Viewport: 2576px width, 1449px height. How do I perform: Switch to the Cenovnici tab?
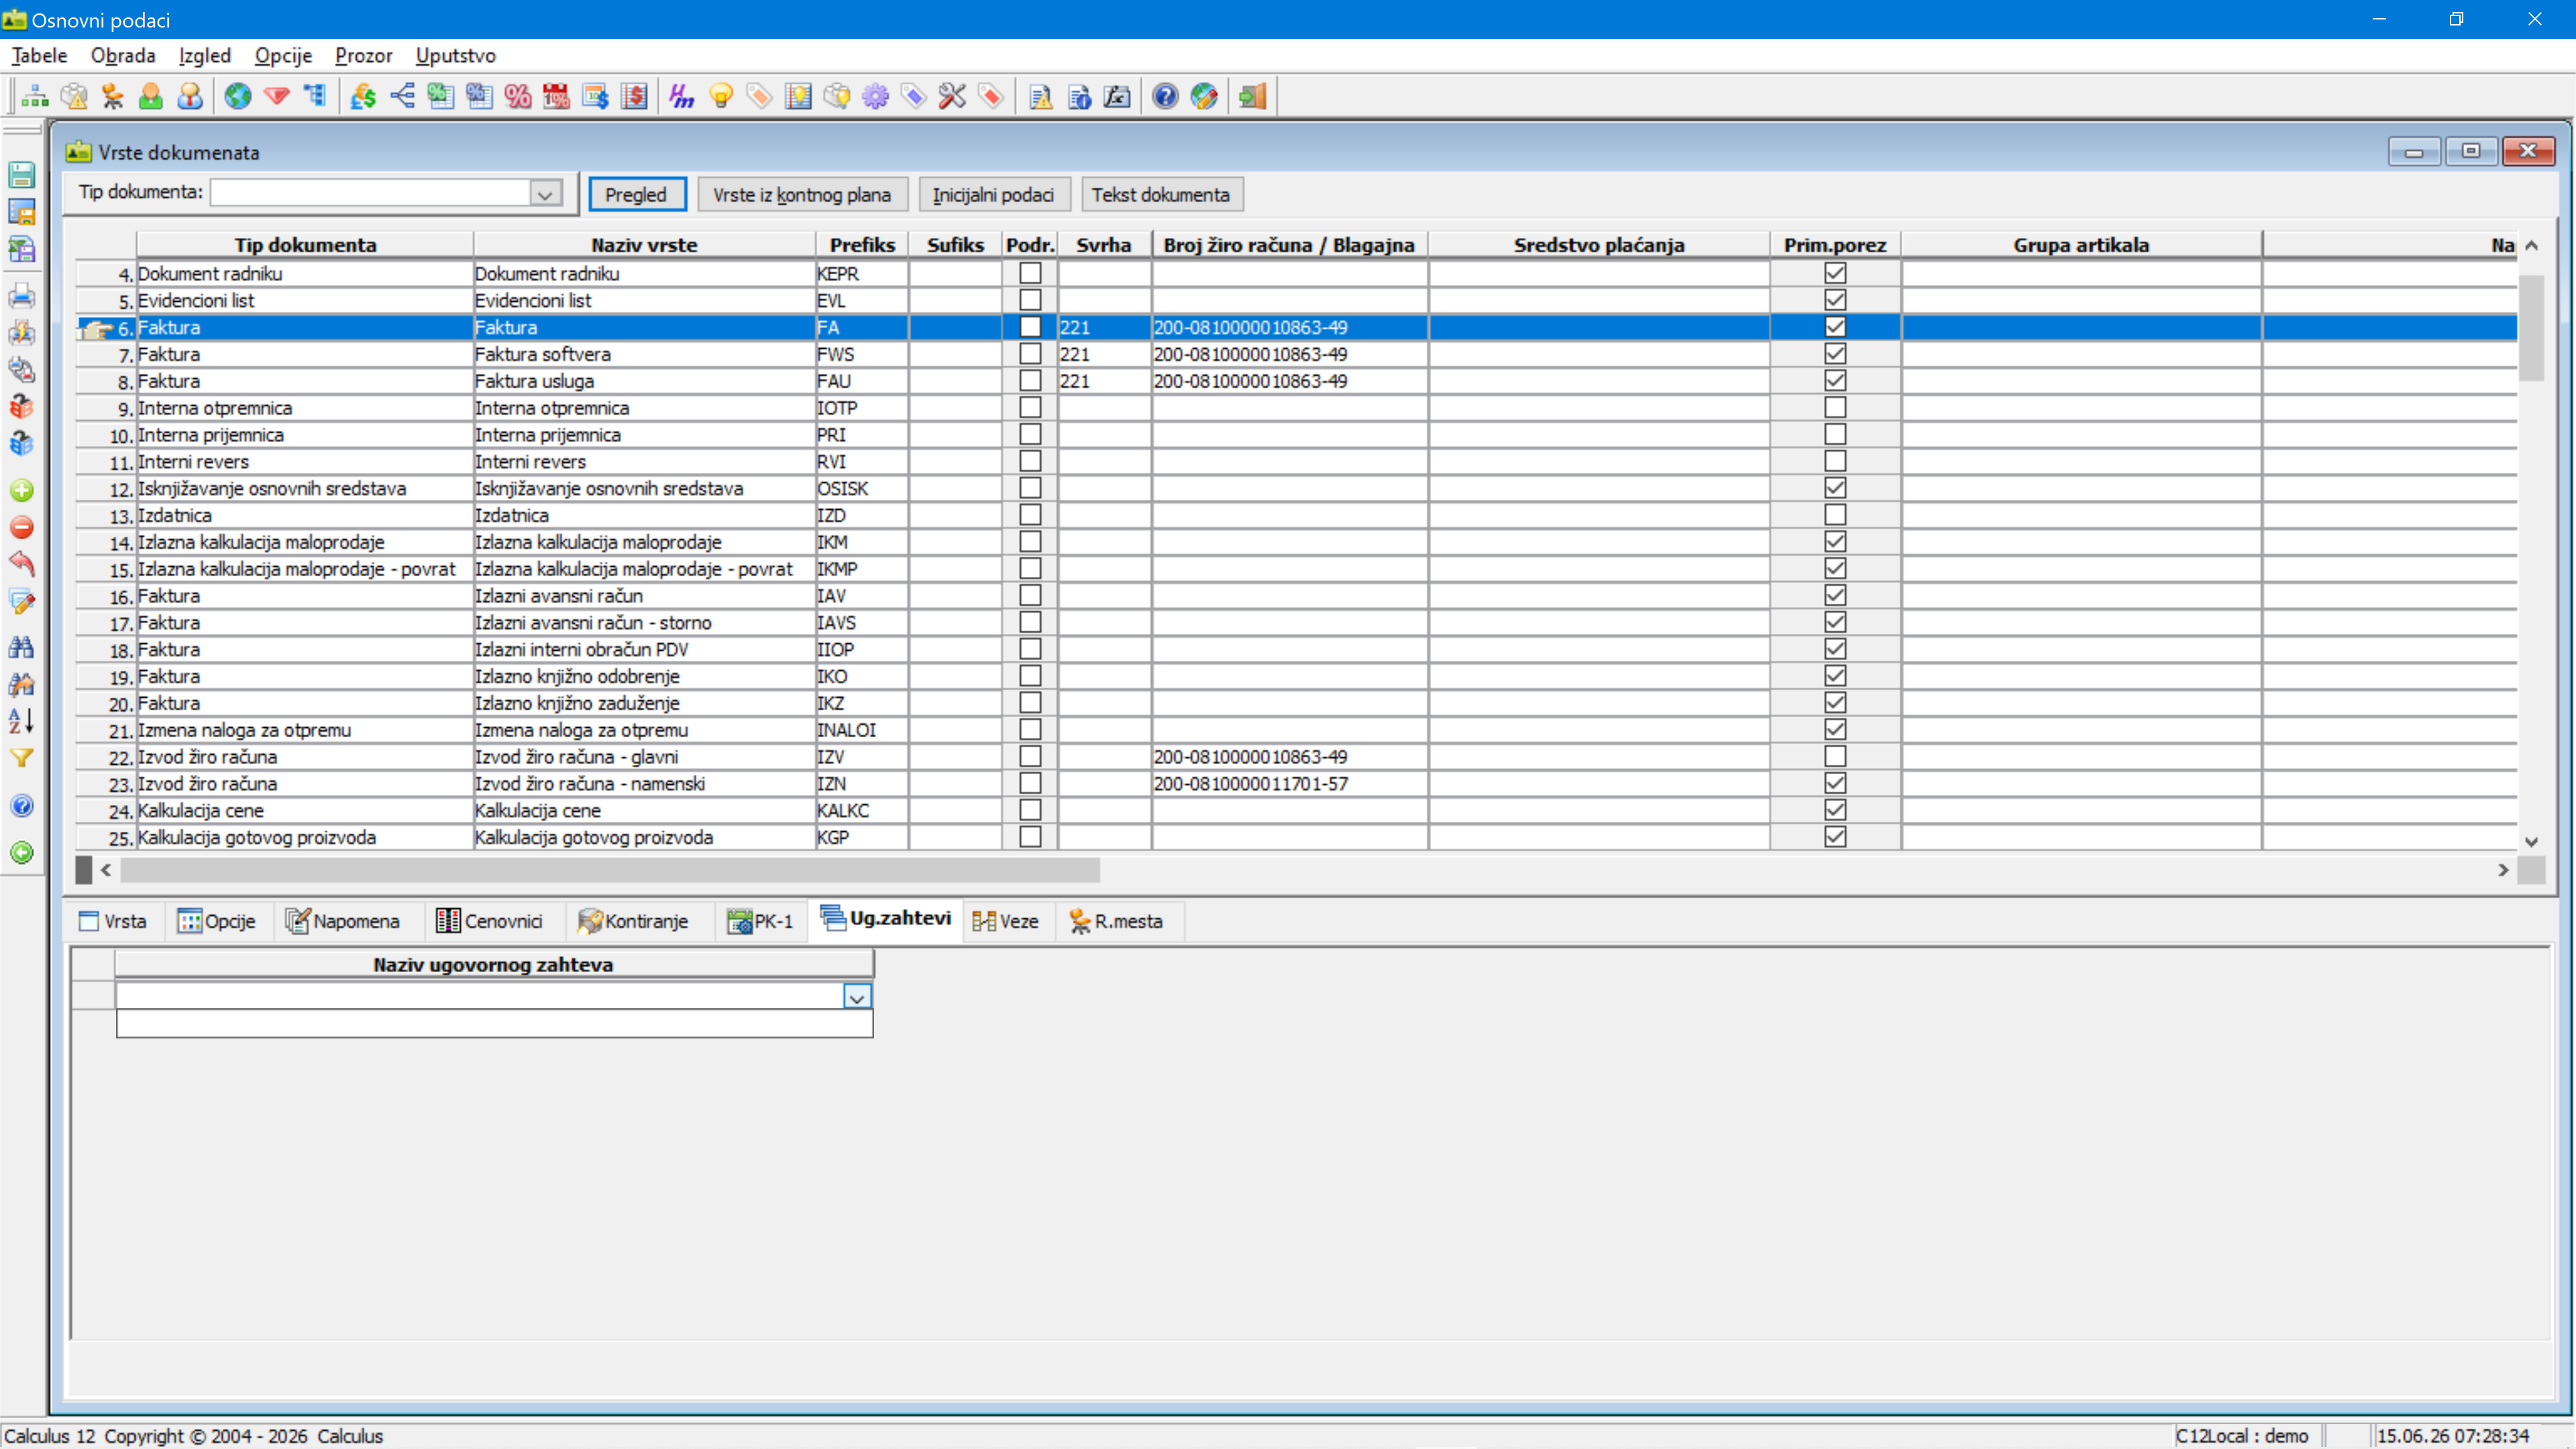[x=490, y=921]
